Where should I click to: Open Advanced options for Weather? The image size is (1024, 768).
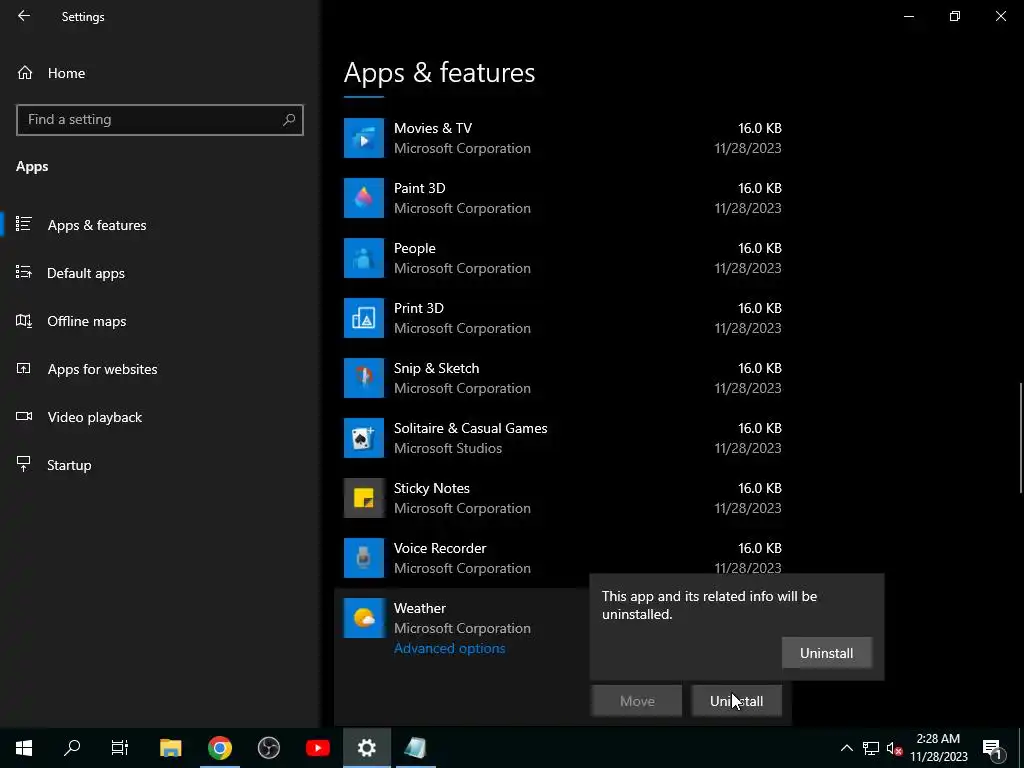tap(449, 648)
